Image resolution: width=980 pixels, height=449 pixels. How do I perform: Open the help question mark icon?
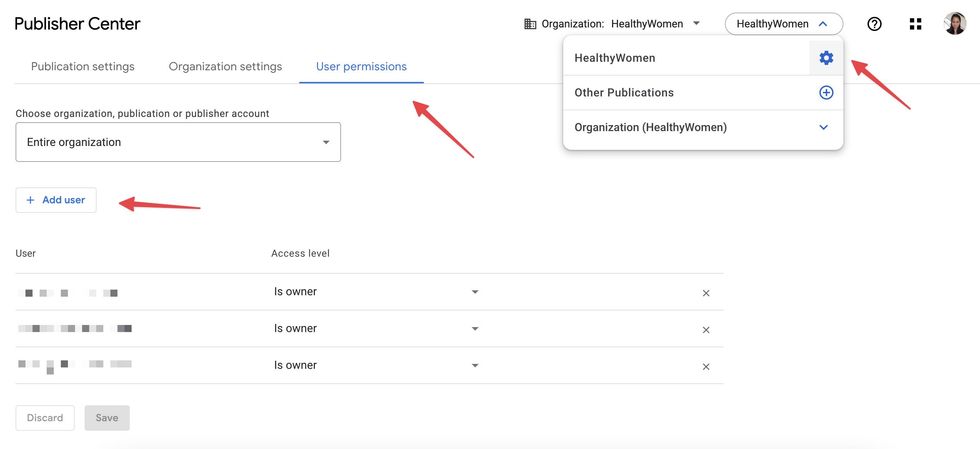(874, 24)
